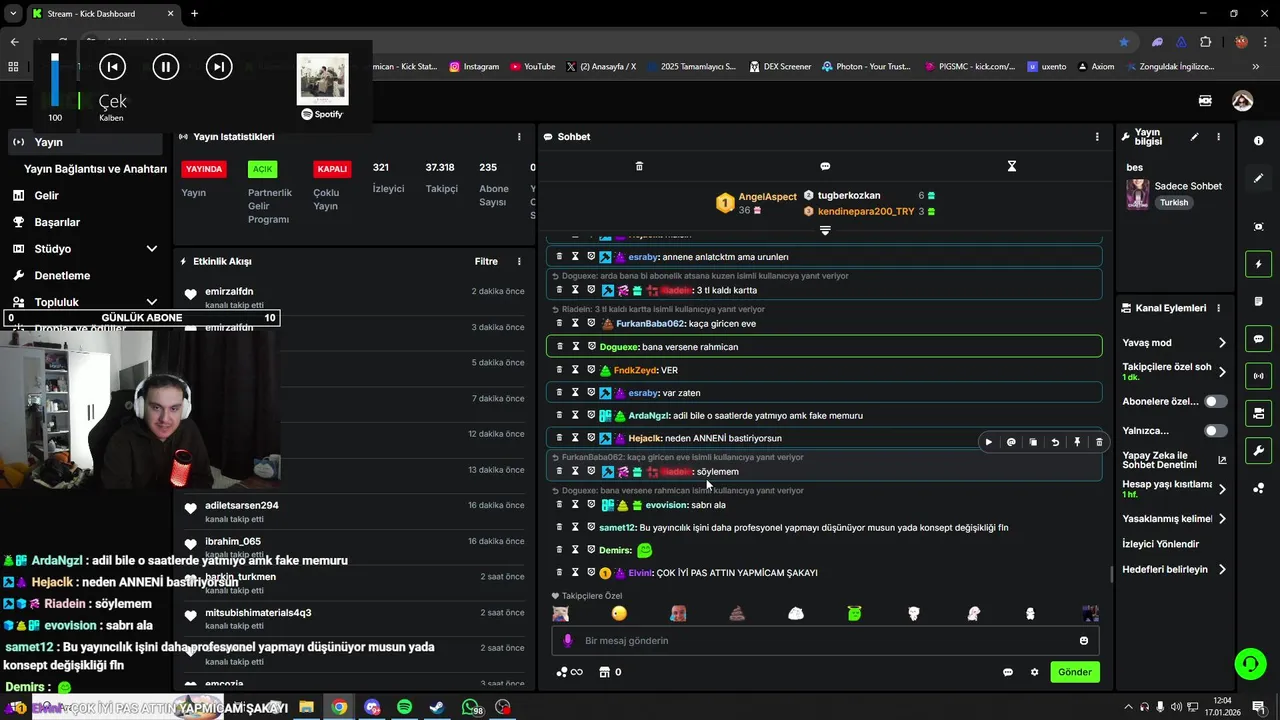The height and width of the screenshot is (720, 1280).
Task: Open the hamburger menu in Kick dashboard
Action: tap(21, 101)
